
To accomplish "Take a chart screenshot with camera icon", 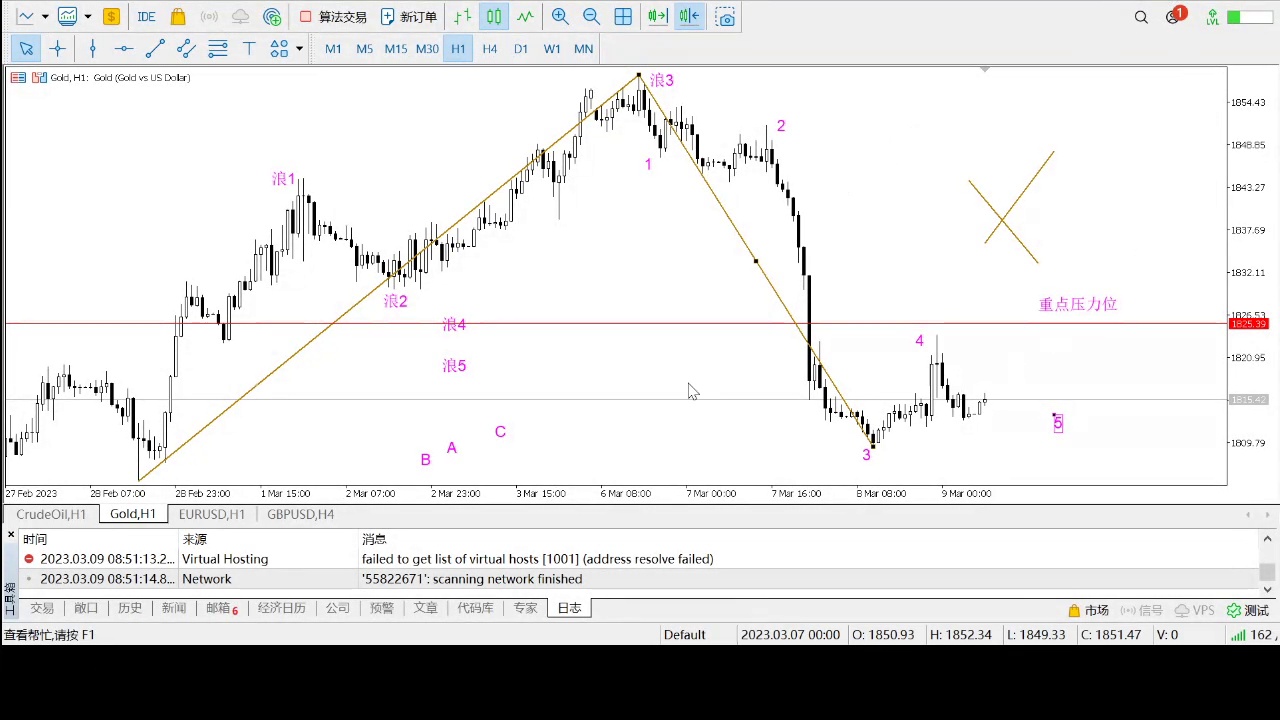I will 726,17.
